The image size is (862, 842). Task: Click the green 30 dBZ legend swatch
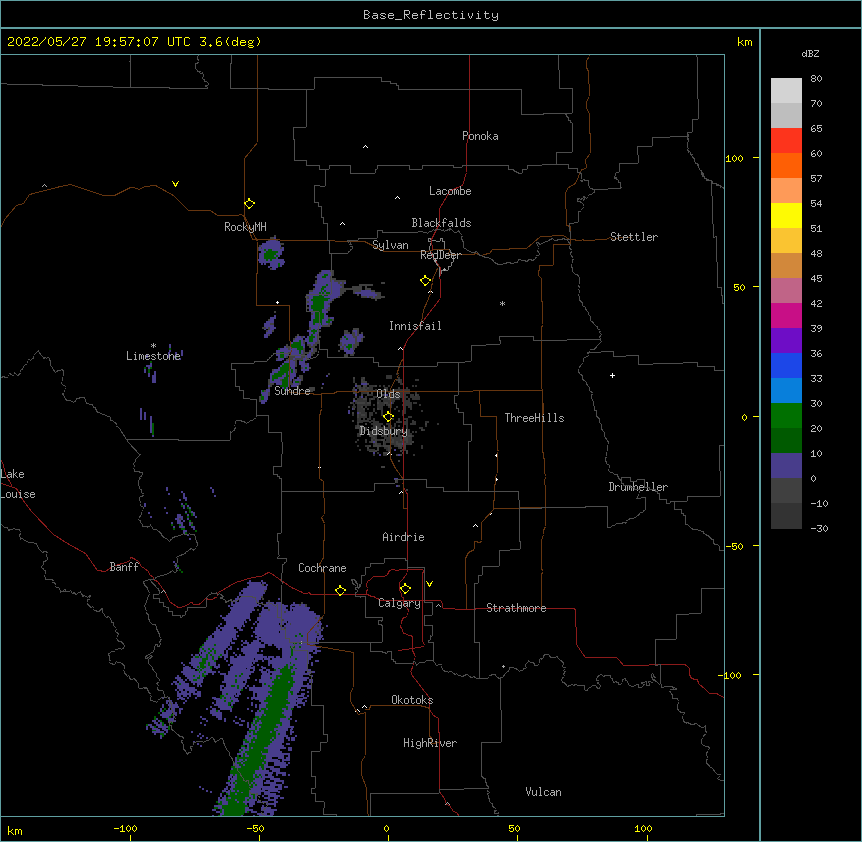point(786,416)
